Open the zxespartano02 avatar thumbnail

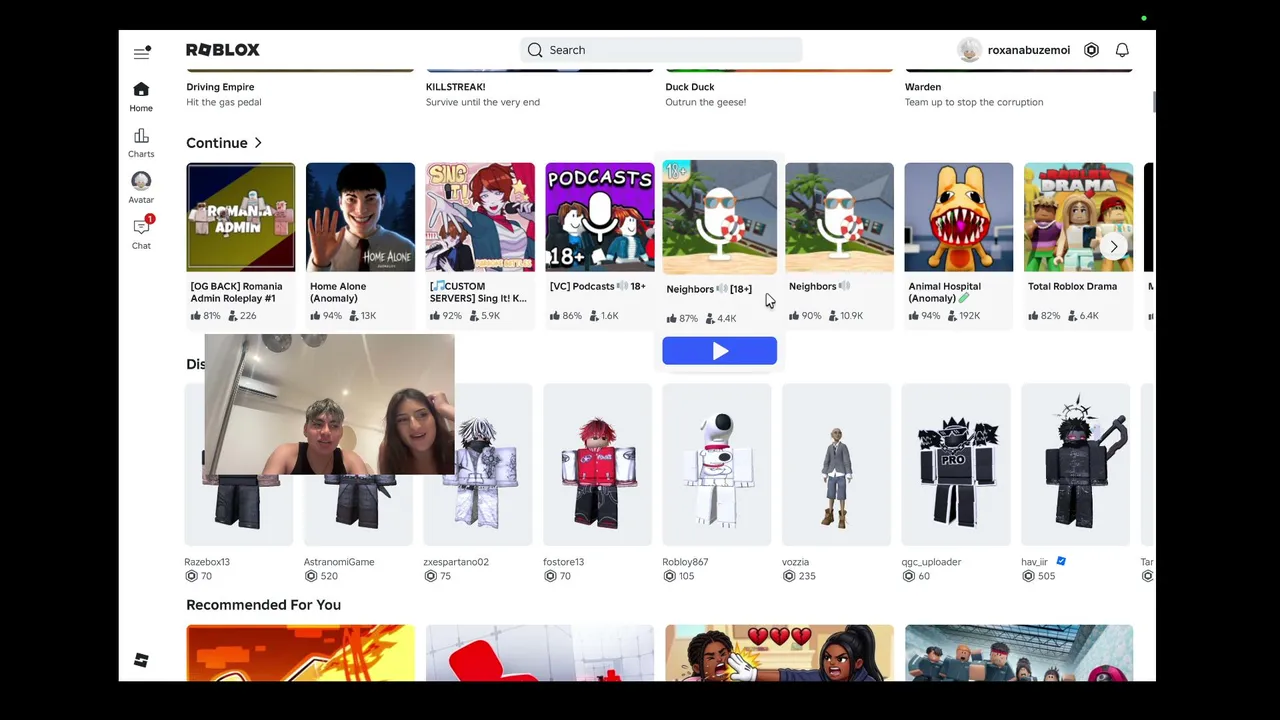coord(478,465)
